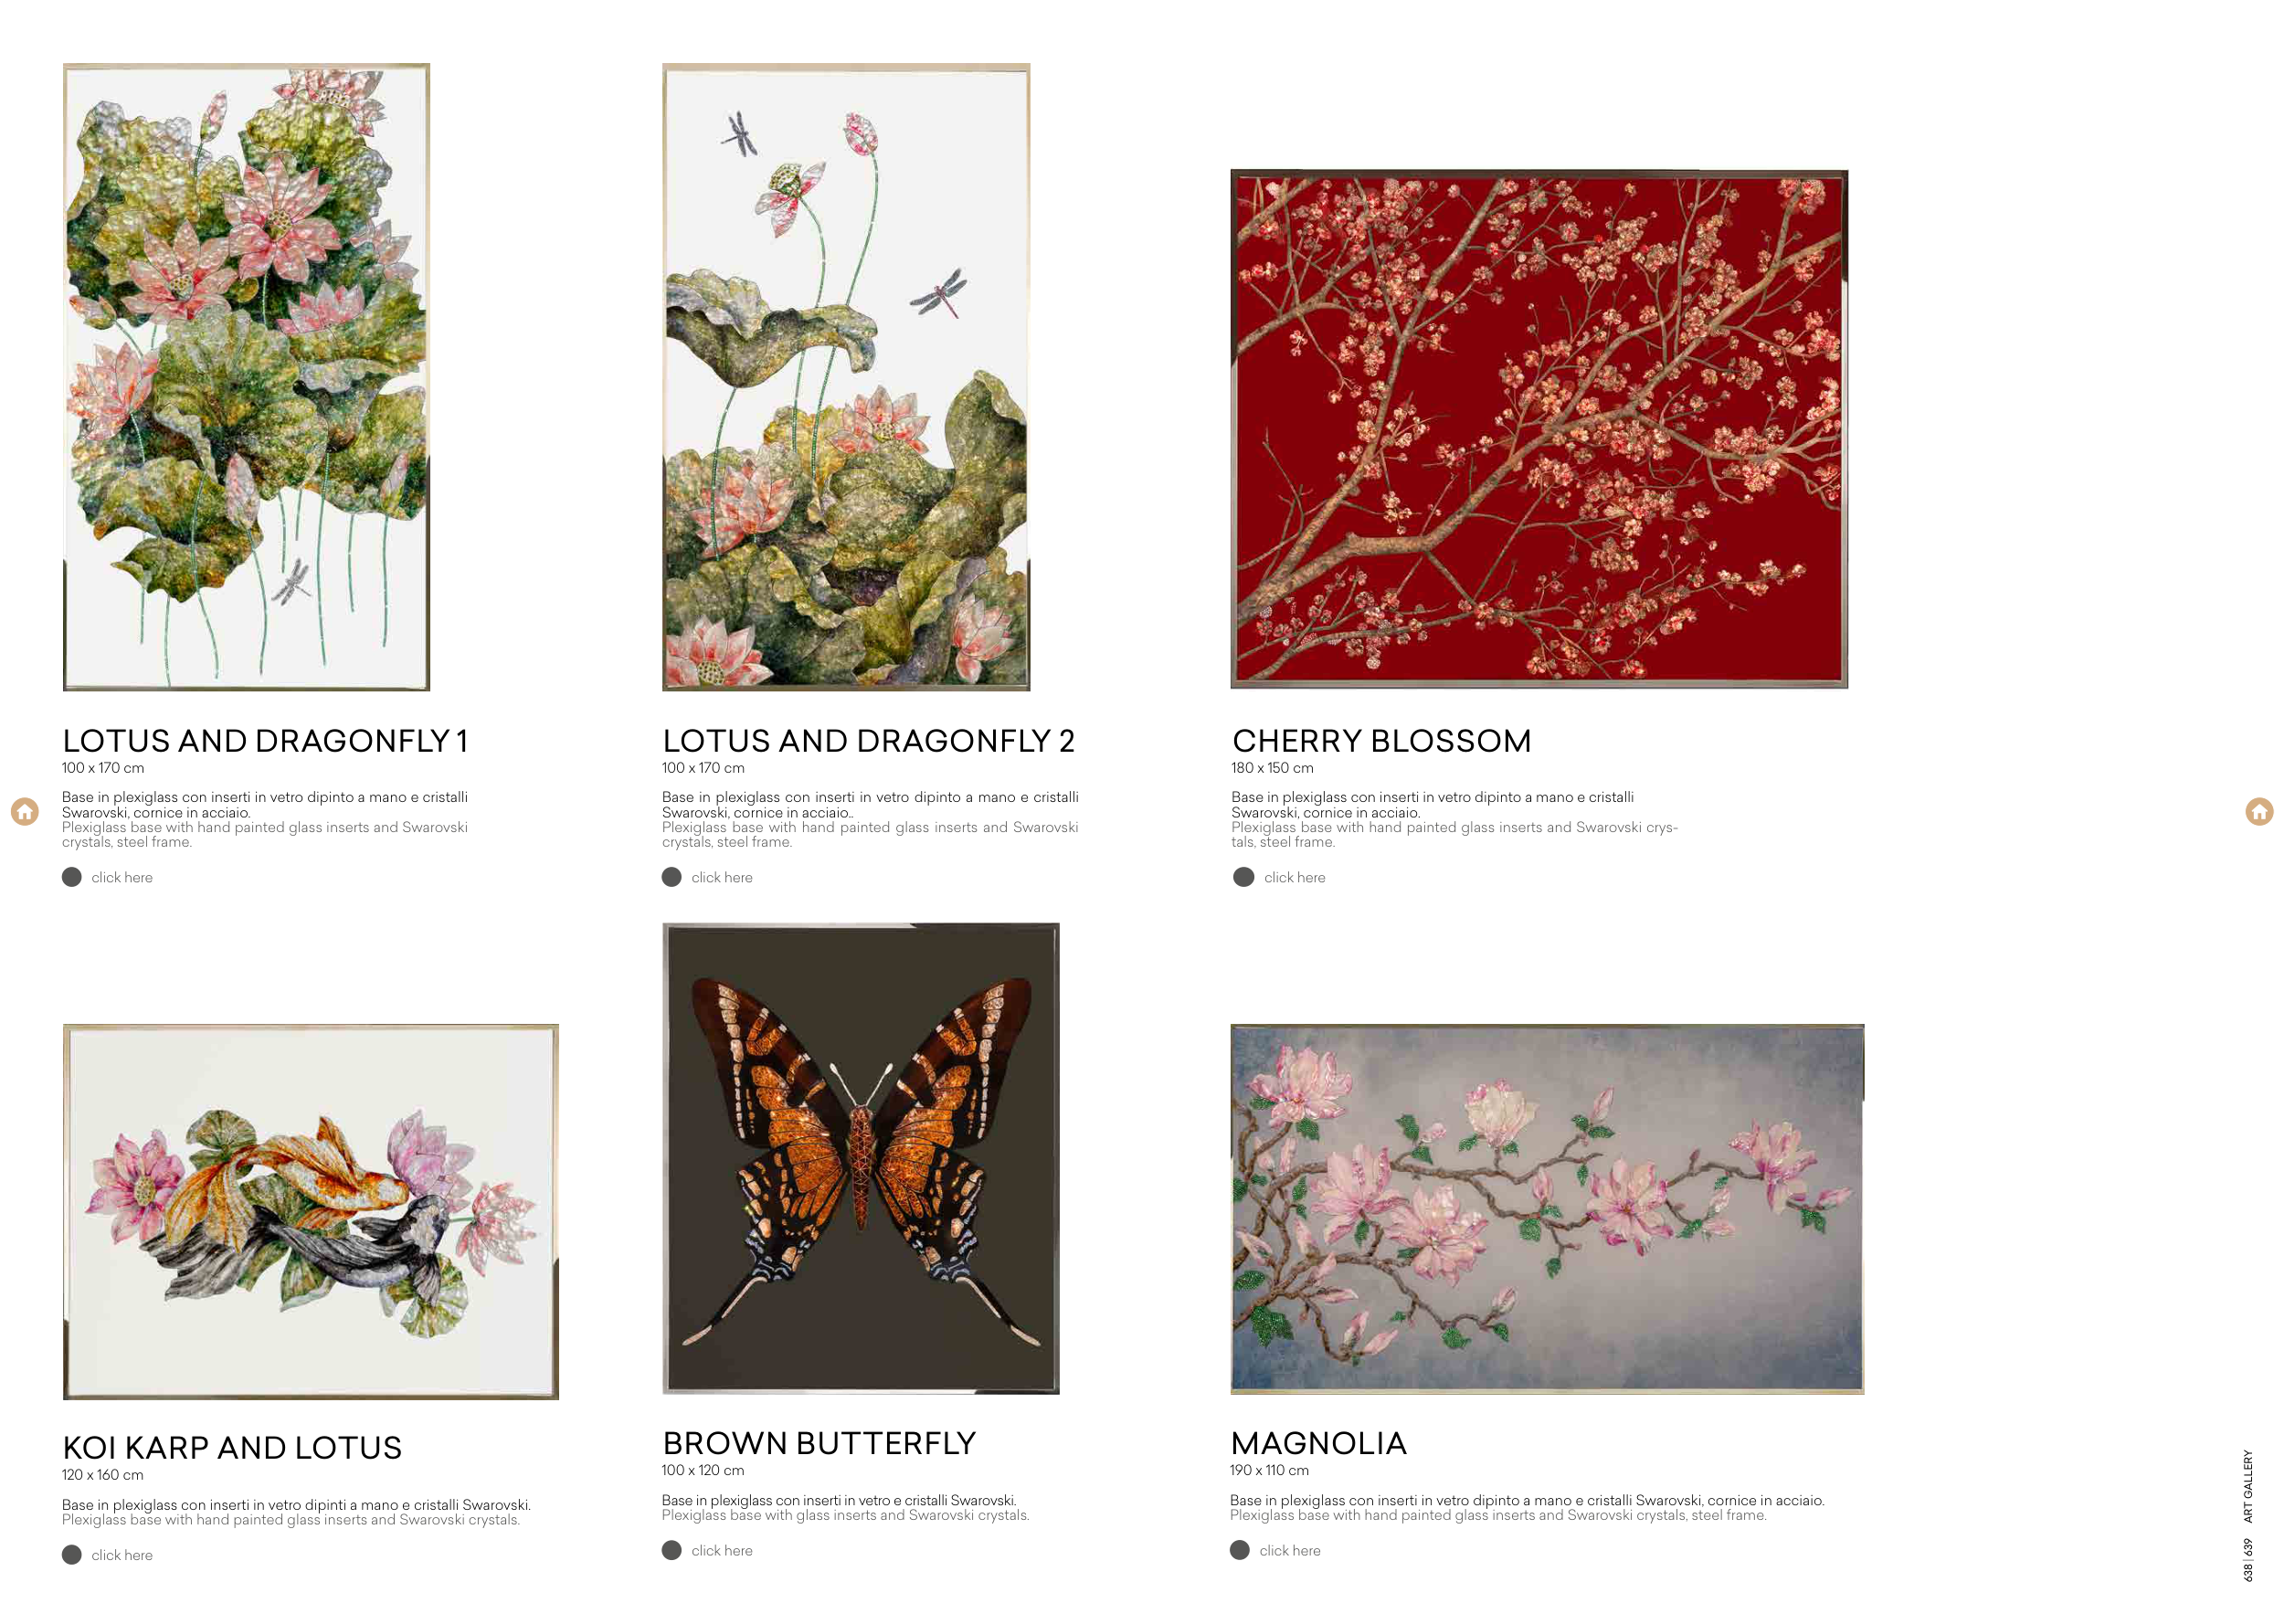The height and width of the screenshot is (1624, 2284).
Task: Click the right home icon
Action: (x=2259, y=811)
